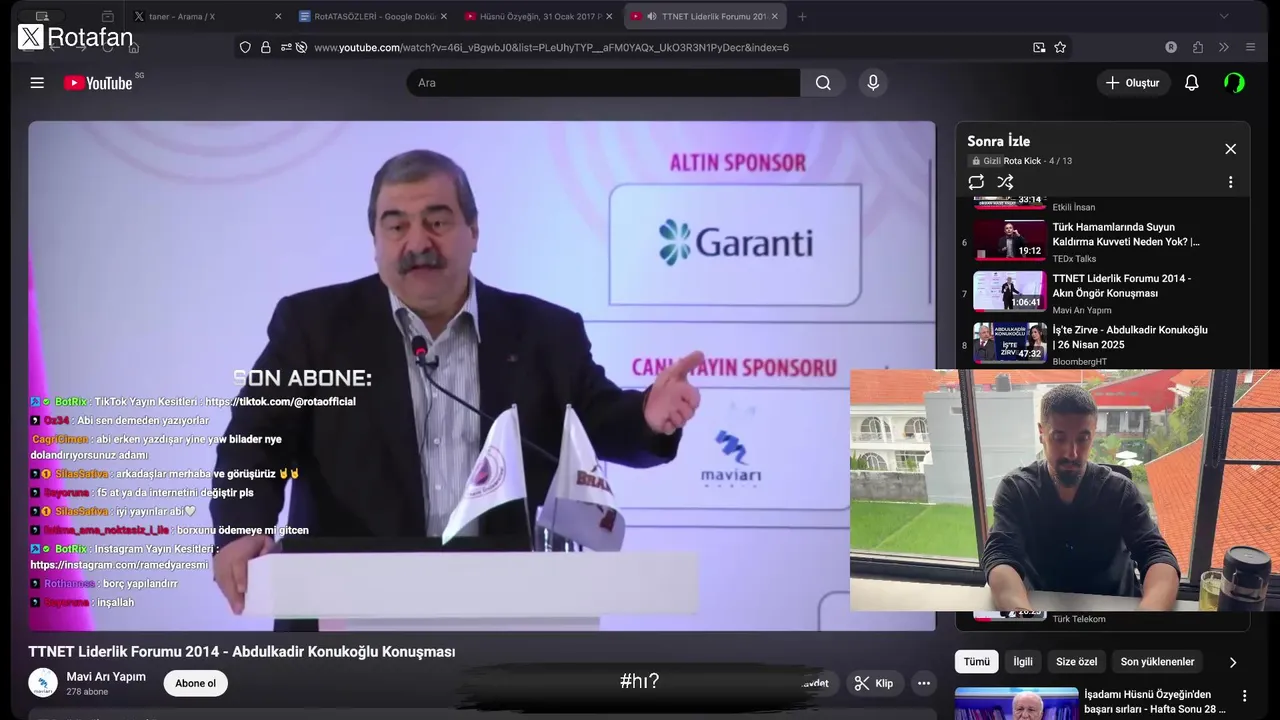The height and width of the screenshot is (720, 1280).
Task: Open the Mavi Arı Yapım channel name
Action: [106, 677]
